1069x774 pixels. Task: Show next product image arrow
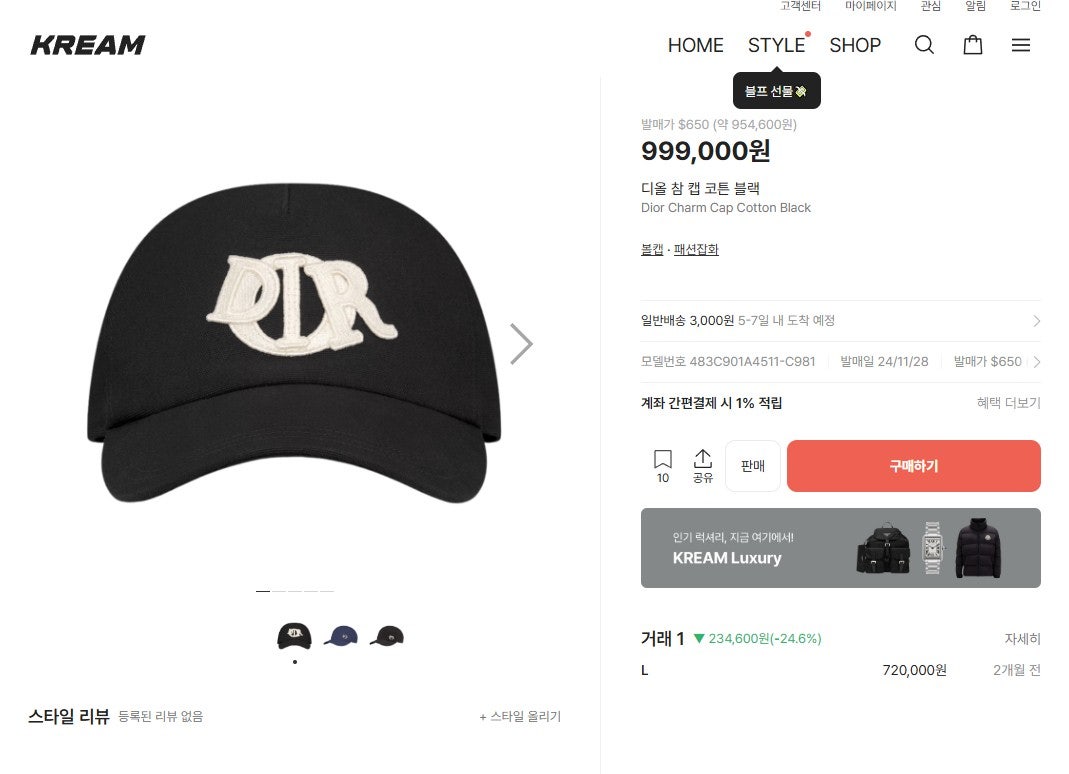click(521, 344)
